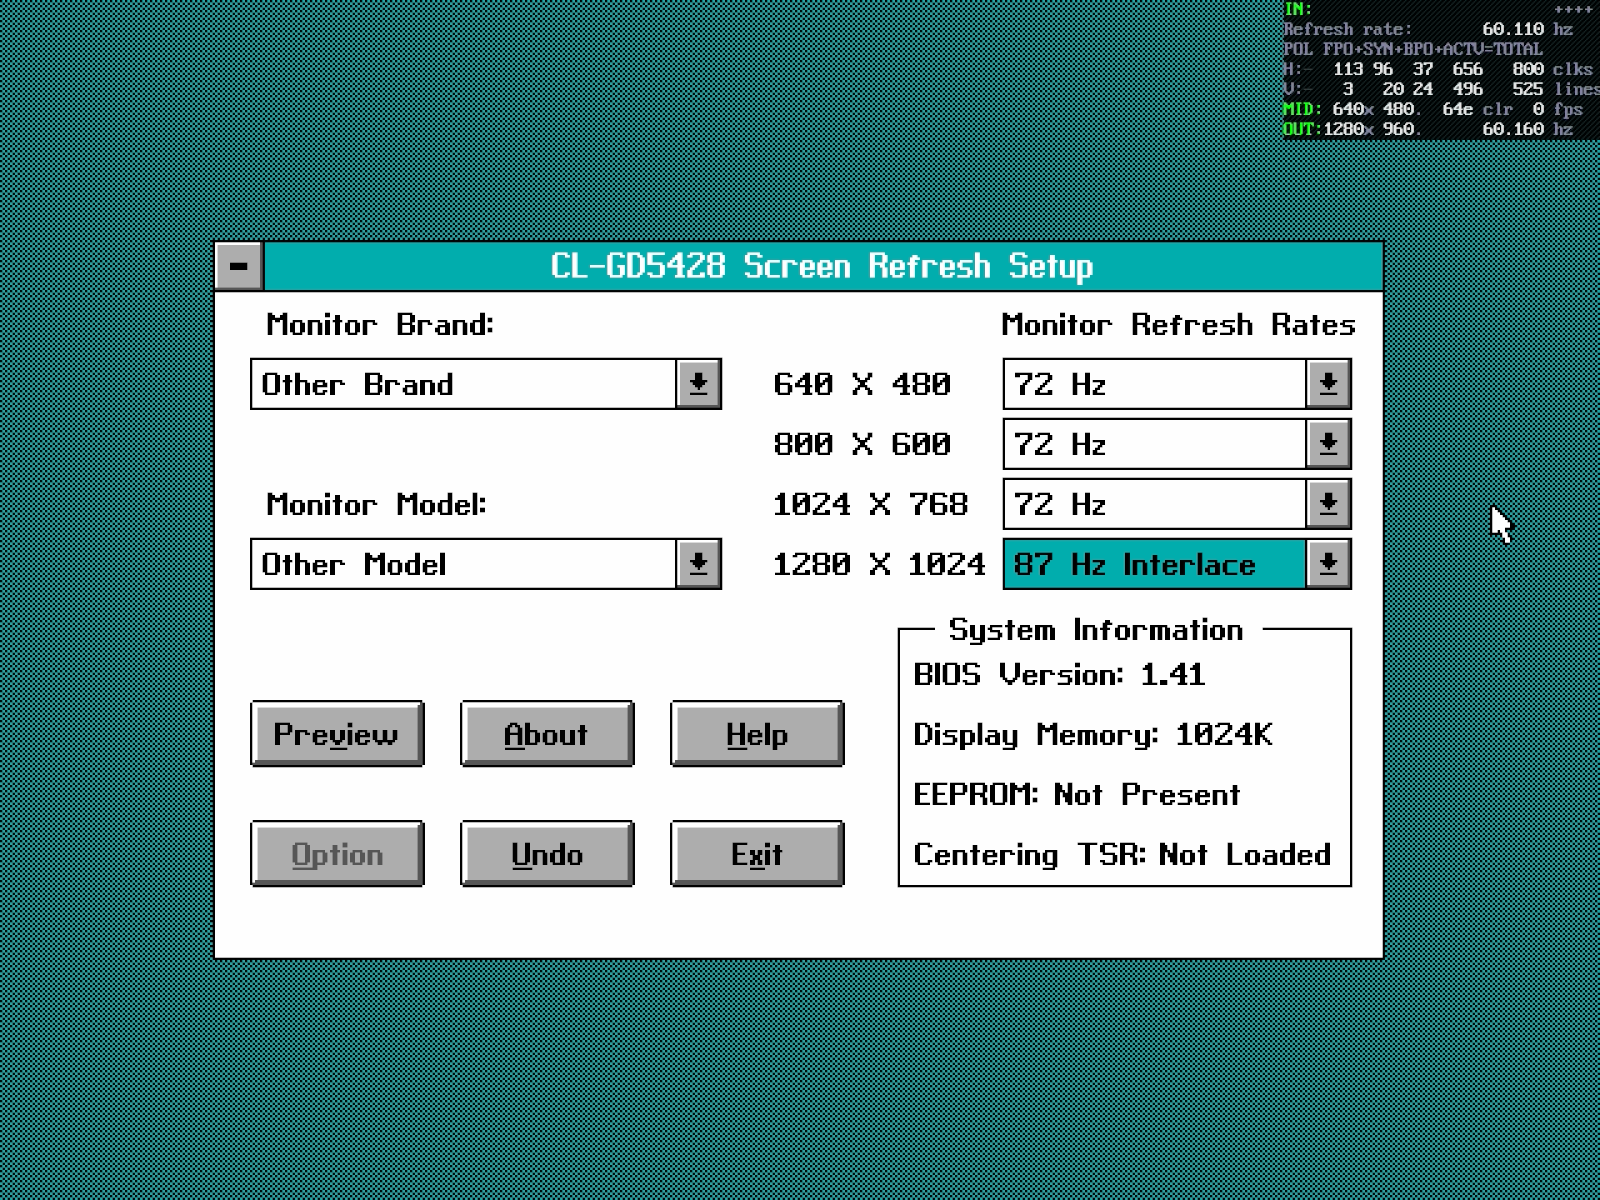Open the 1280 X 1024 refresh rate arrow
Image resolution: width=1600 pixels, height=1200 pixels.
(x=1328, y=564)
